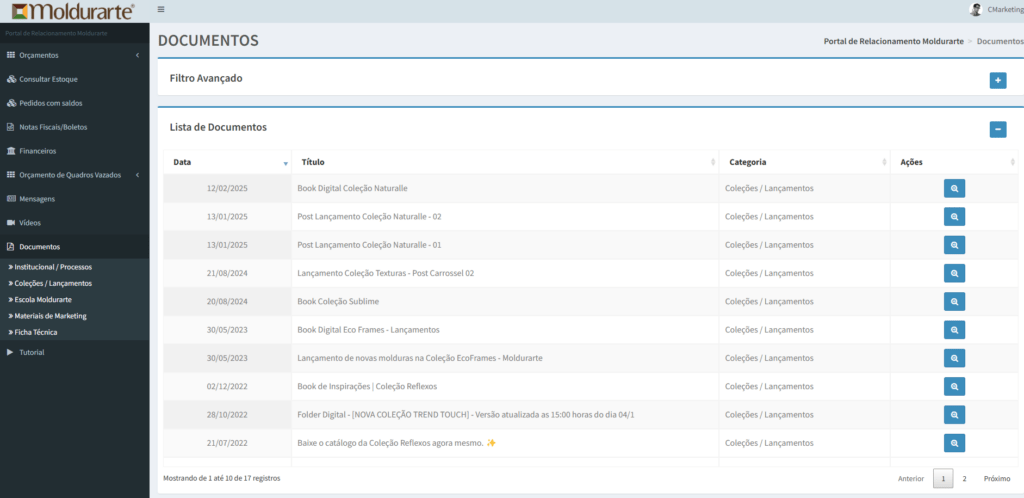1024x498 pixels.
Task: Go to Próximo page
Action: point(997,478)
